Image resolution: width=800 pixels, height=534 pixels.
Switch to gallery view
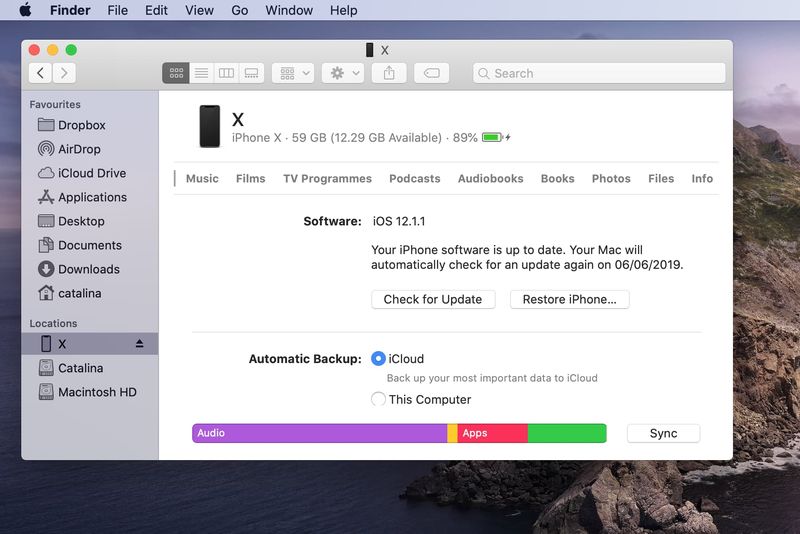click(x=251, y=73)
